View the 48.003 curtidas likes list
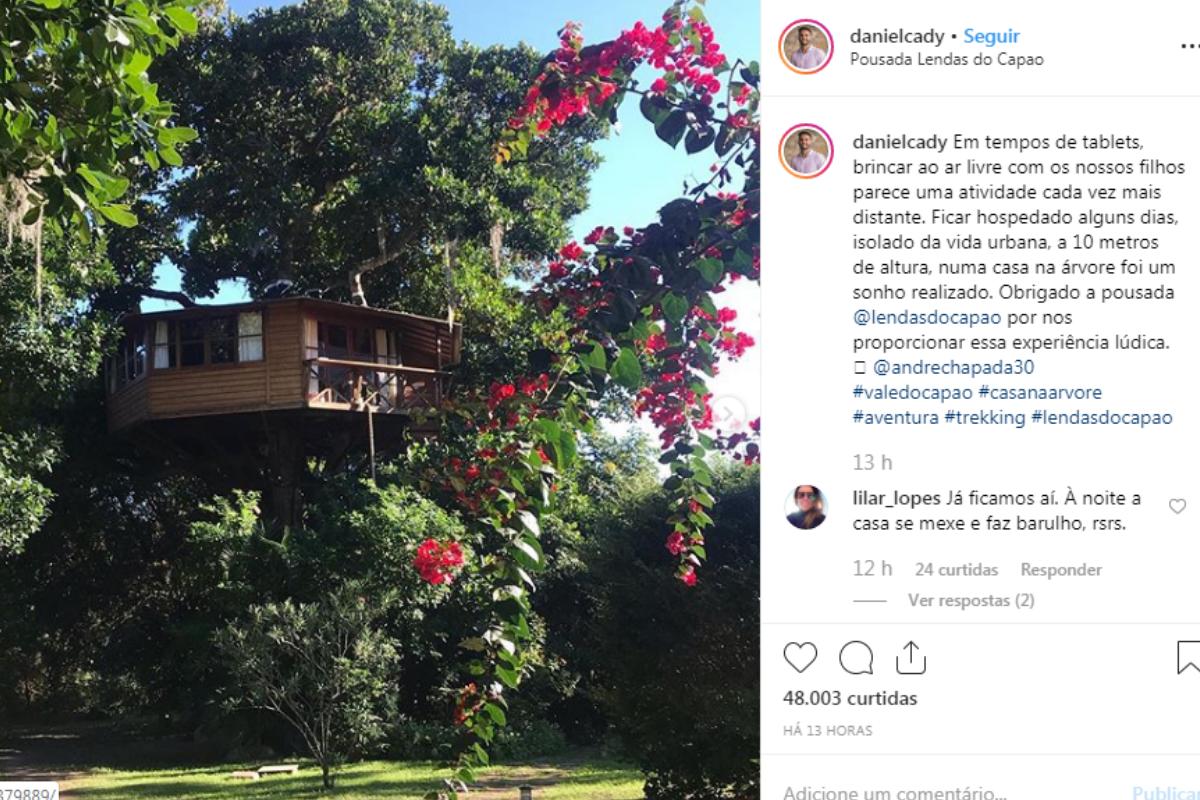Image resolution: width=1200 pixels, height=800 pixels. (850, 698)
